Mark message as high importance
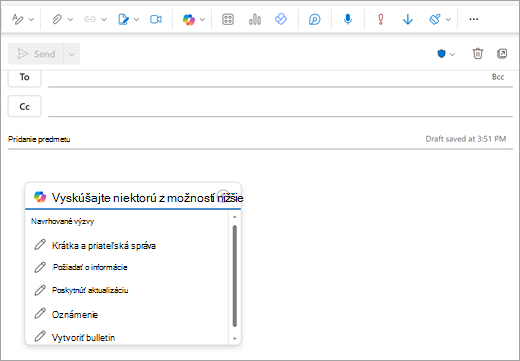Screen dimensions: 520x361 tap(381, 19)
